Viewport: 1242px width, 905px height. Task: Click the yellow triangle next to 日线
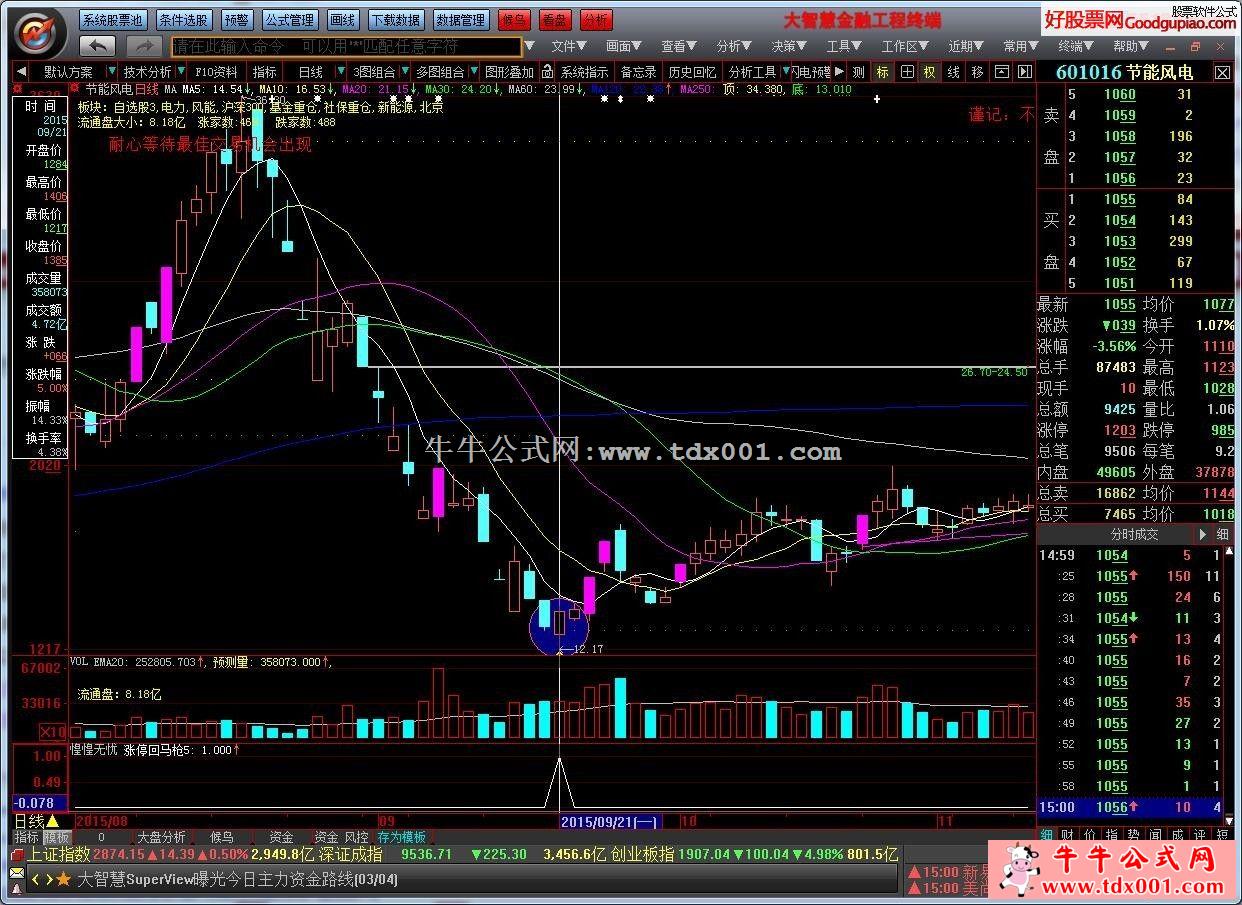point(52,821)
